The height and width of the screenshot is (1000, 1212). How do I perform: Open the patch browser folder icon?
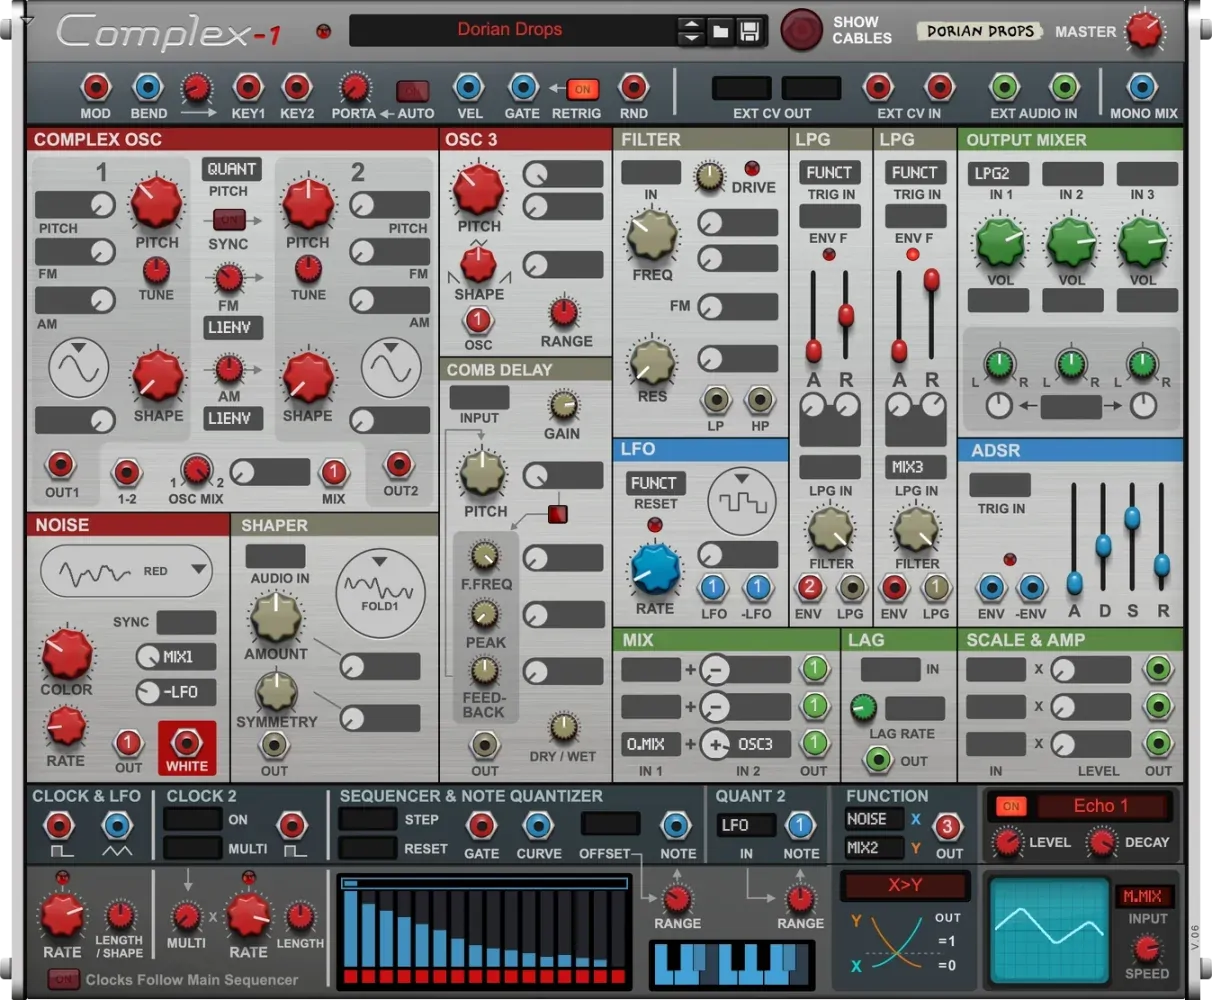(x=720, y=32)
